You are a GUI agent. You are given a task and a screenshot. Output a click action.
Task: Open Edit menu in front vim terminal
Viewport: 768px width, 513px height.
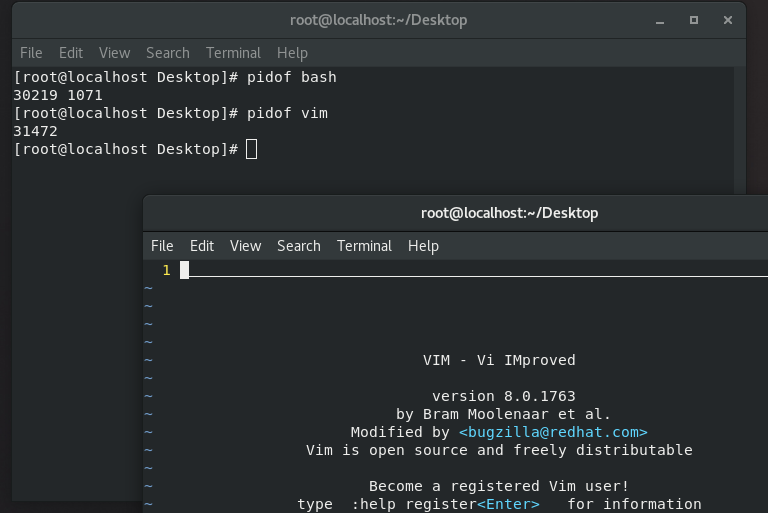(x=202, y=246)
